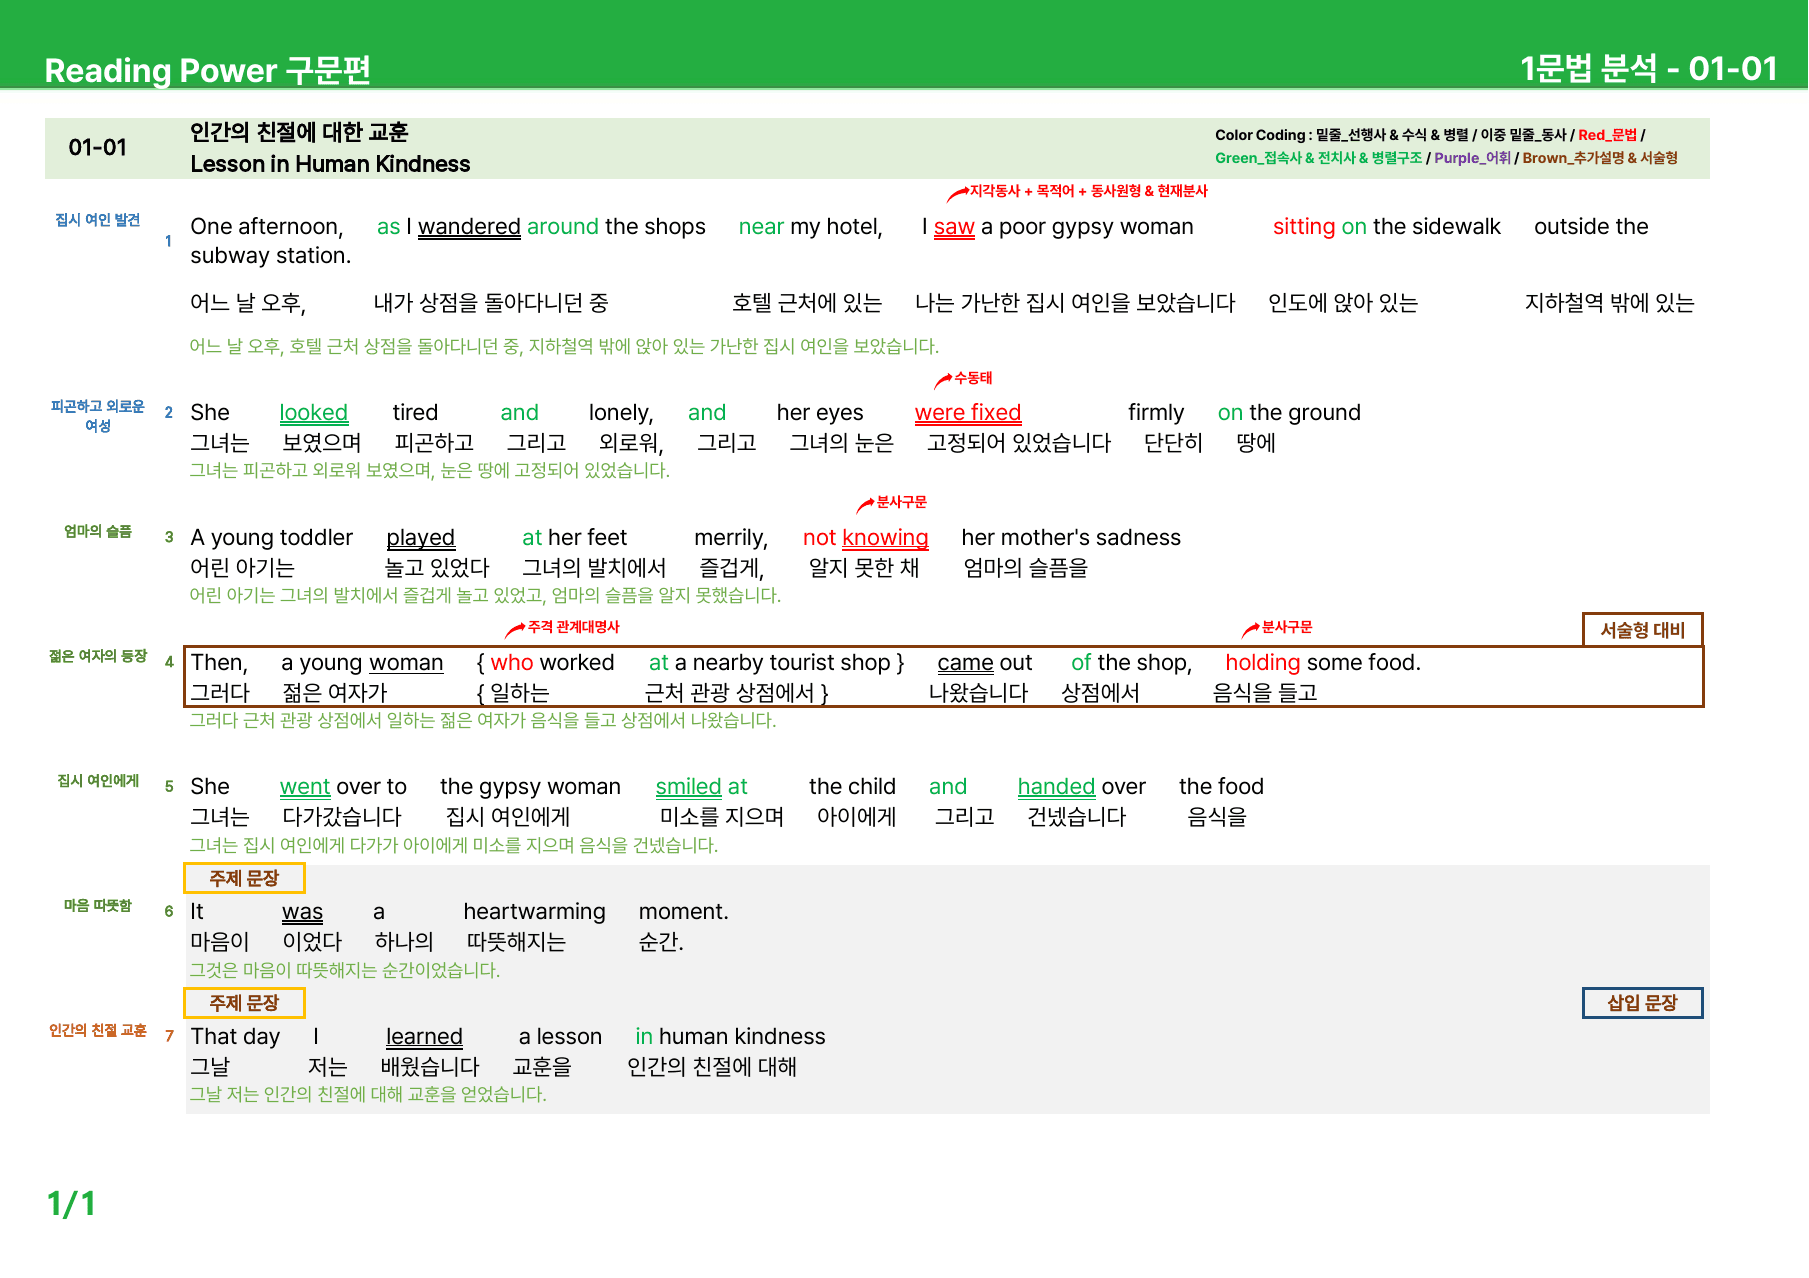Click the underlined verb 'came'
The height and width of the screenshot is (1278, 1809).
(966, 663)
